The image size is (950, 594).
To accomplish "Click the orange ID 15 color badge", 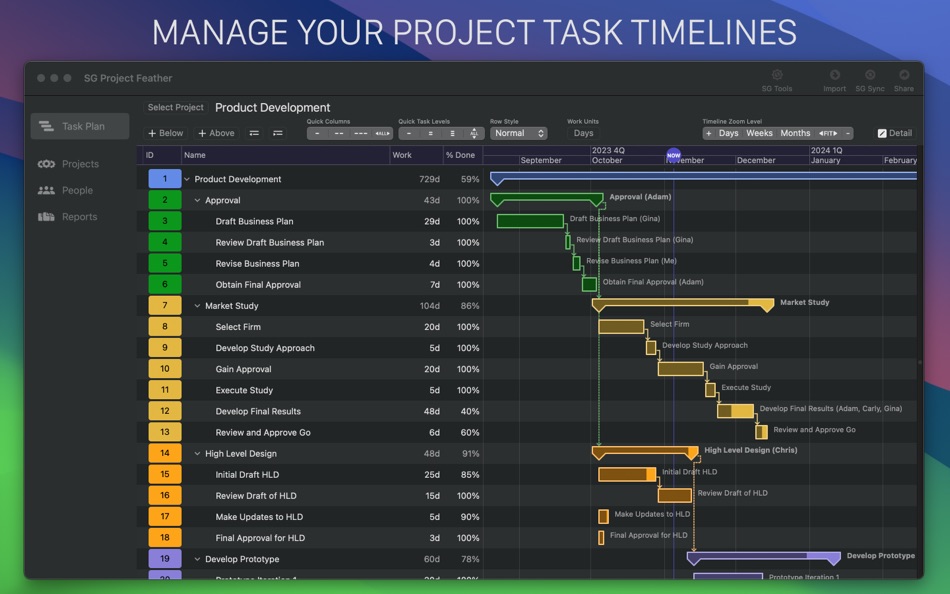I will 165,475.
